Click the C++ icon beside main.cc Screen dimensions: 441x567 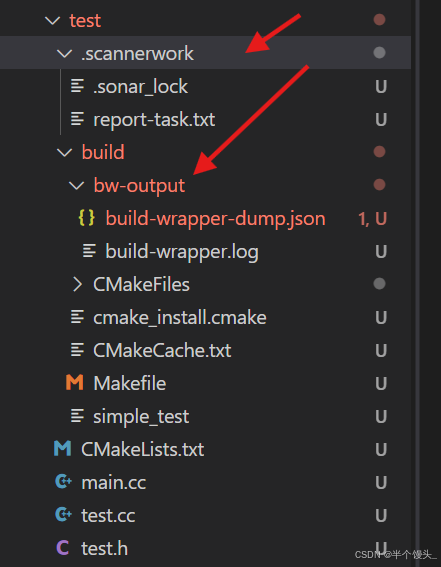63,482
